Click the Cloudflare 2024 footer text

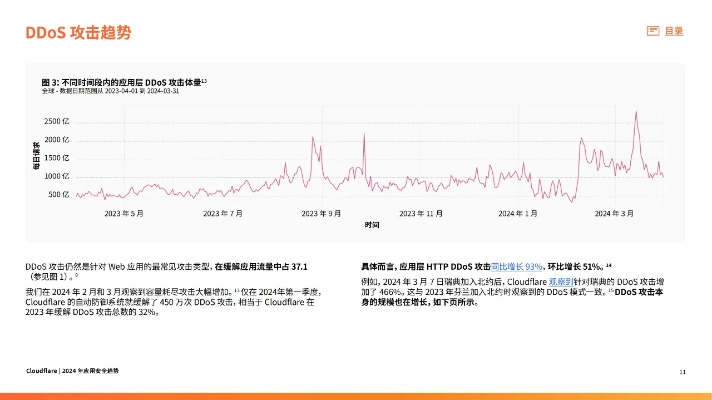point(72,370)
